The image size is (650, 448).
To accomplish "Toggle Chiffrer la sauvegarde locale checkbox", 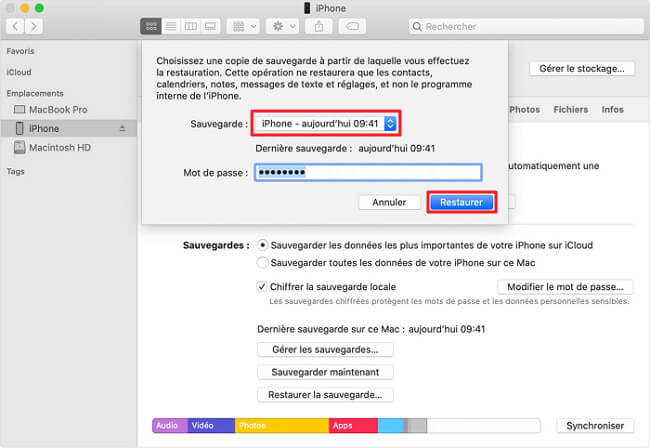I will tap(263, 286).
